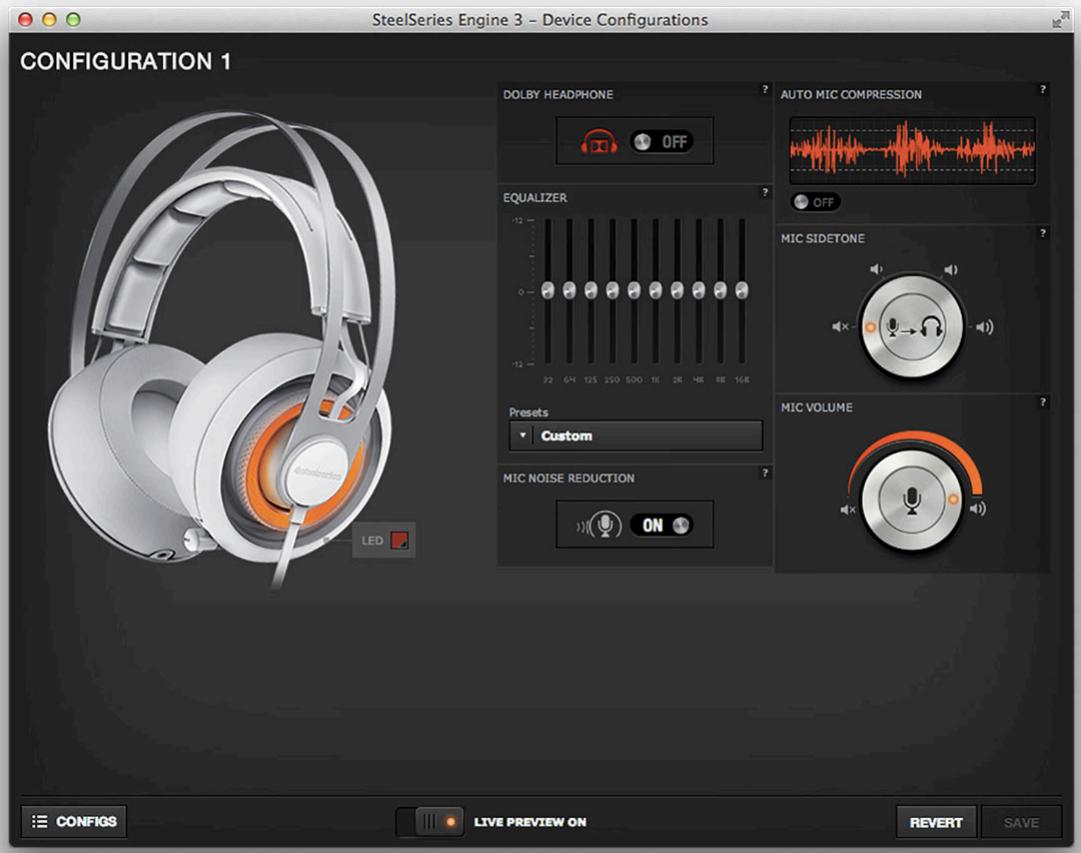Click the headset product image
This screenshot has width=1081, height=853.
pyautogui.click(x=222, y=348)
